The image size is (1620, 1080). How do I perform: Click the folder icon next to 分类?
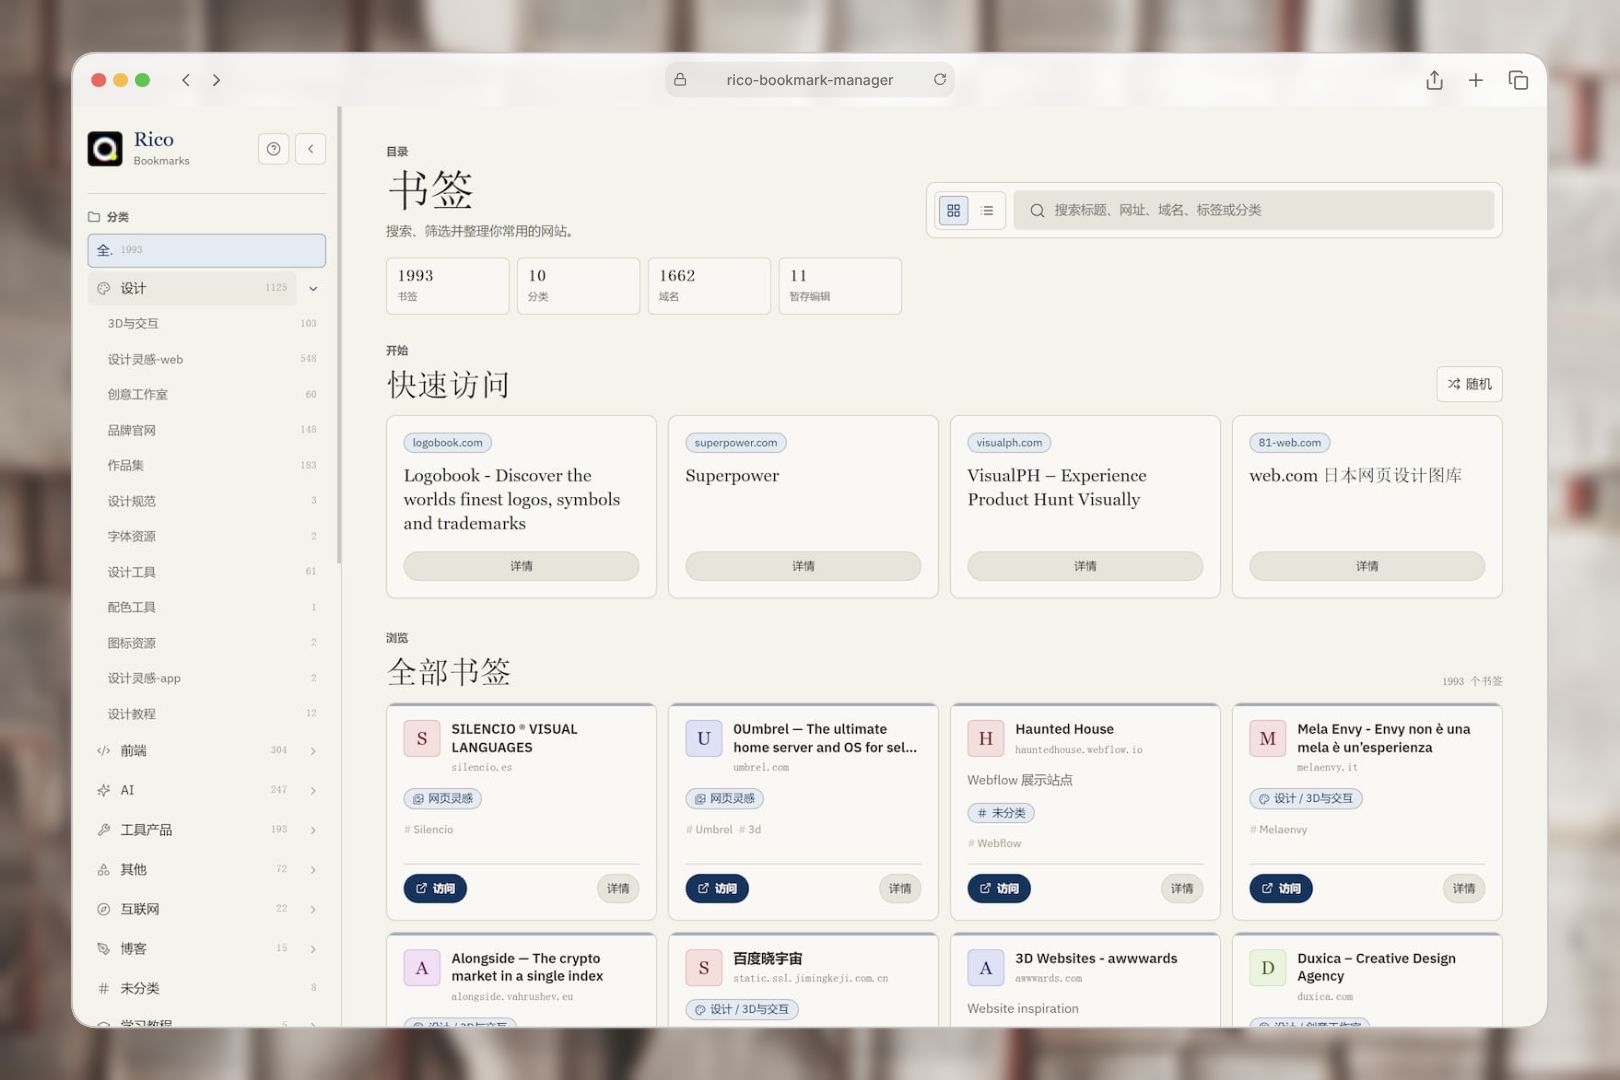(x=94, y=216)
